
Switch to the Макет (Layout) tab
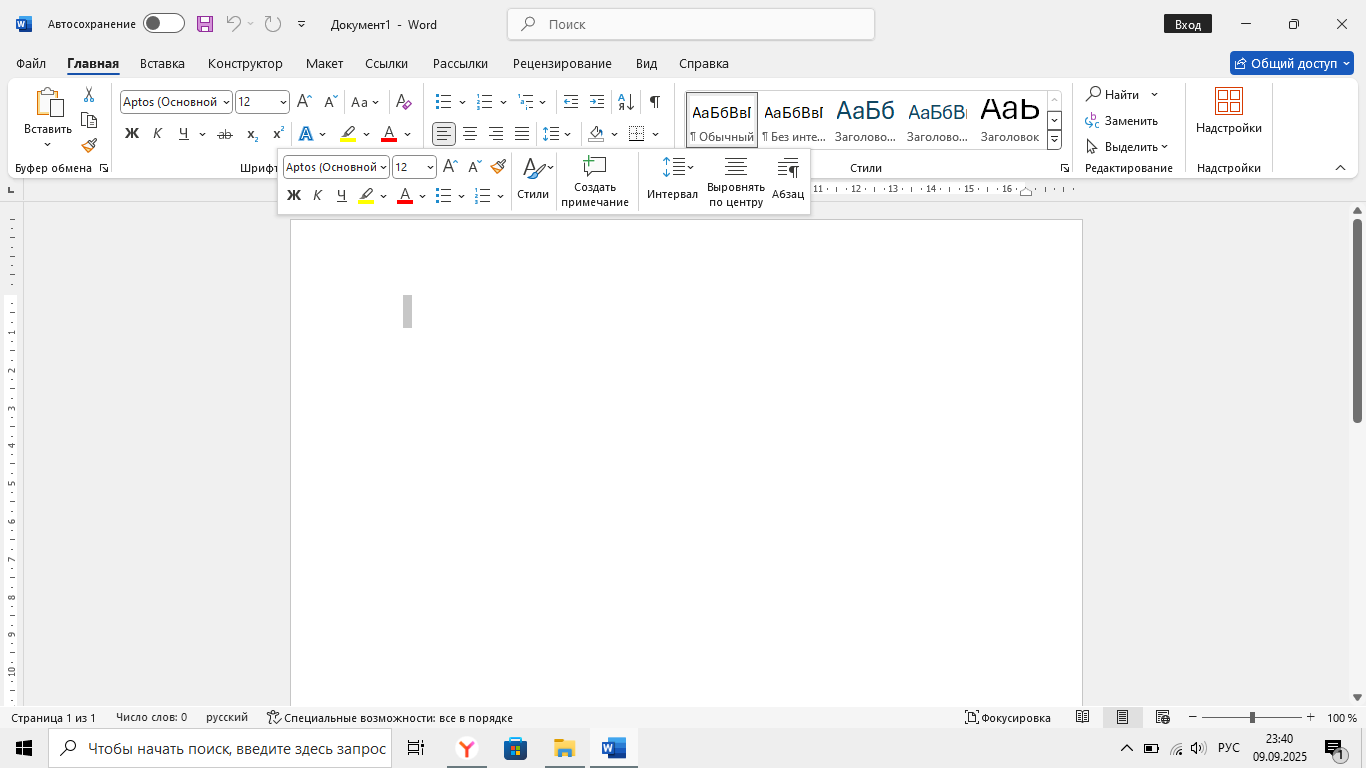[324, 63]
